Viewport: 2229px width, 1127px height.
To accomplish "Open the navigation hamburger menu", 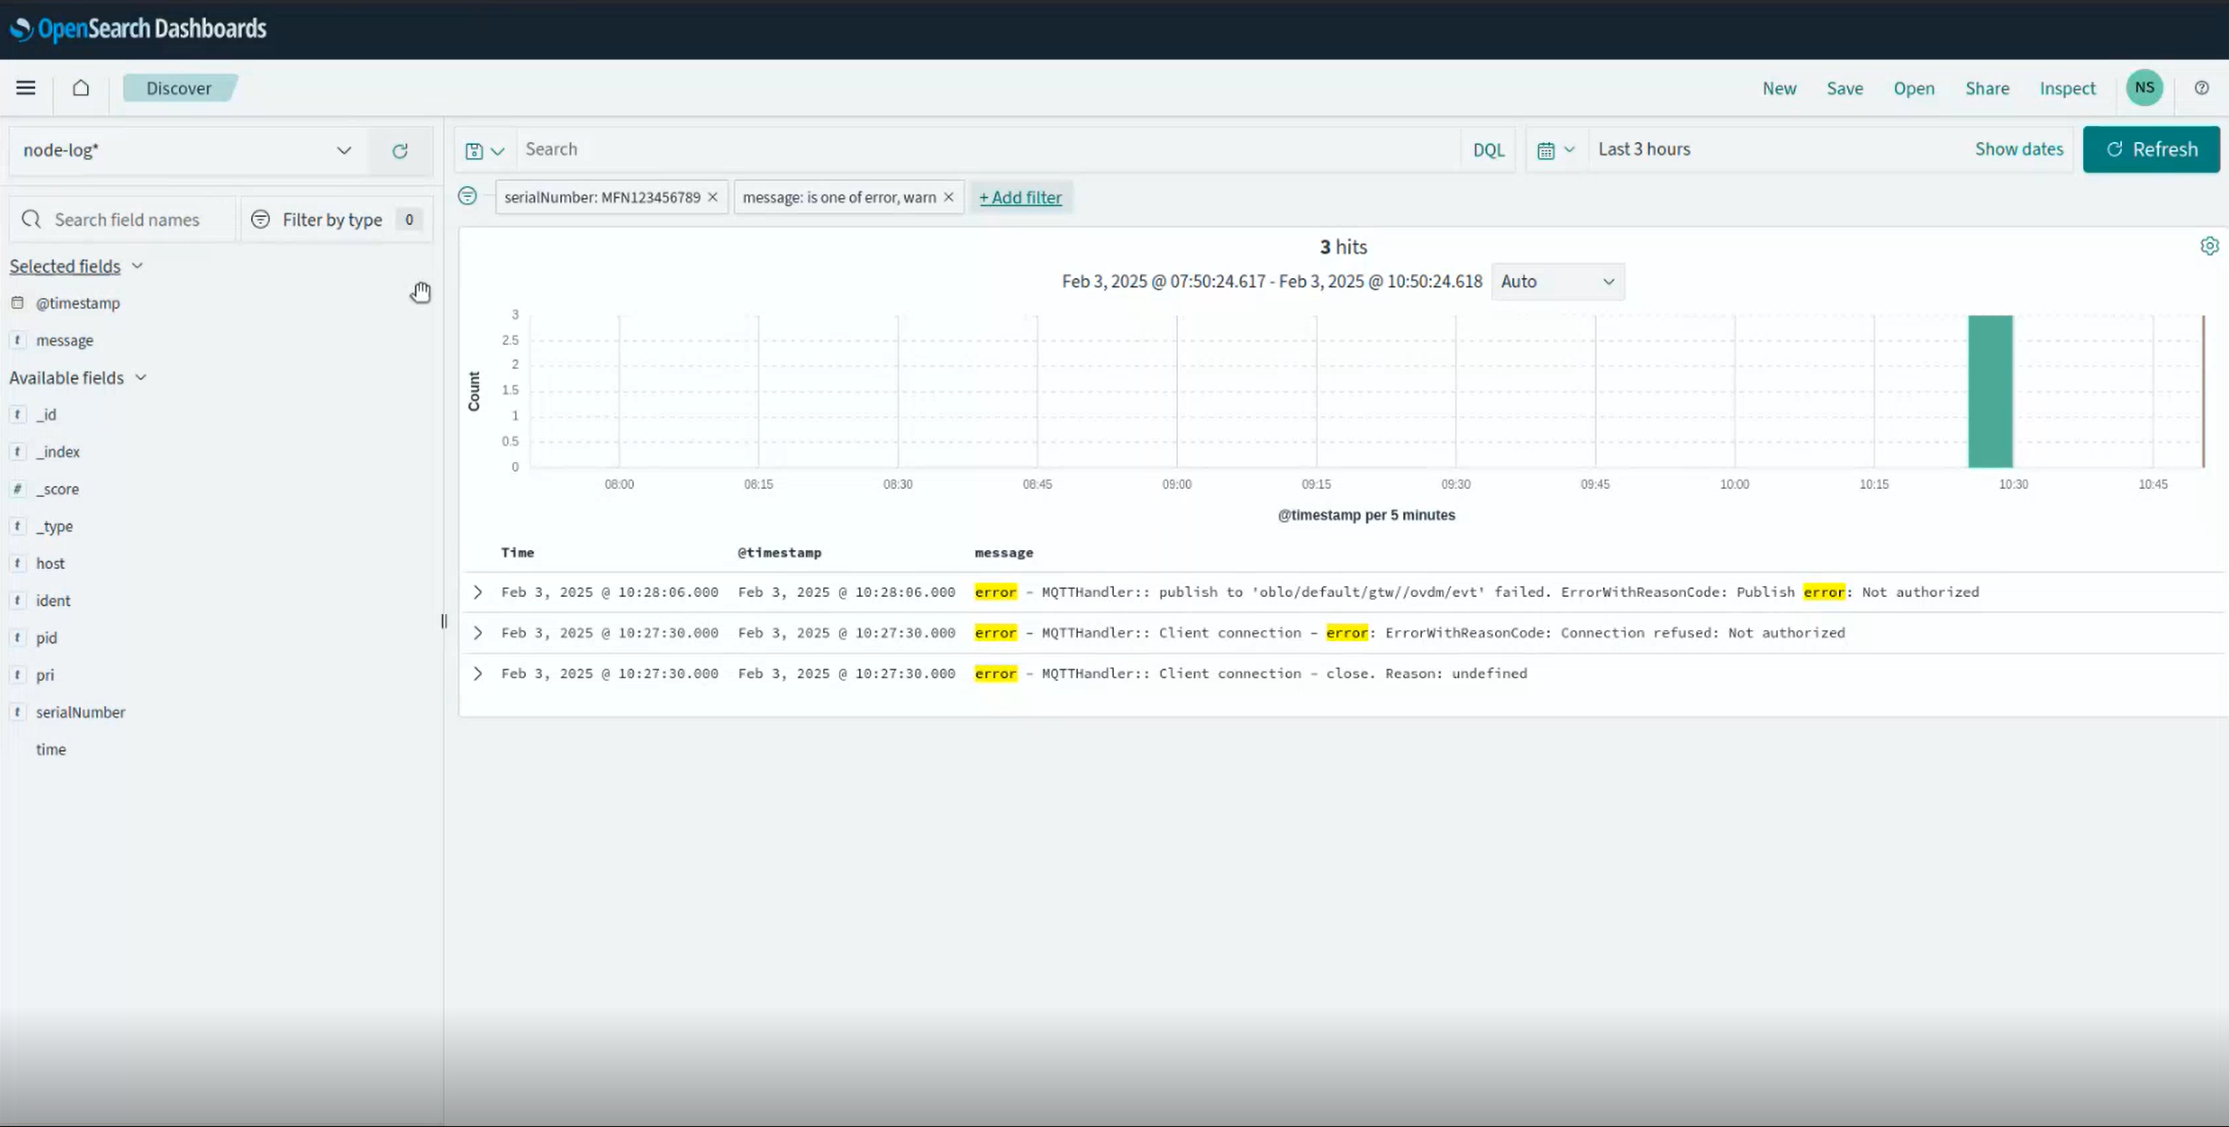I will tap(25, 88).
